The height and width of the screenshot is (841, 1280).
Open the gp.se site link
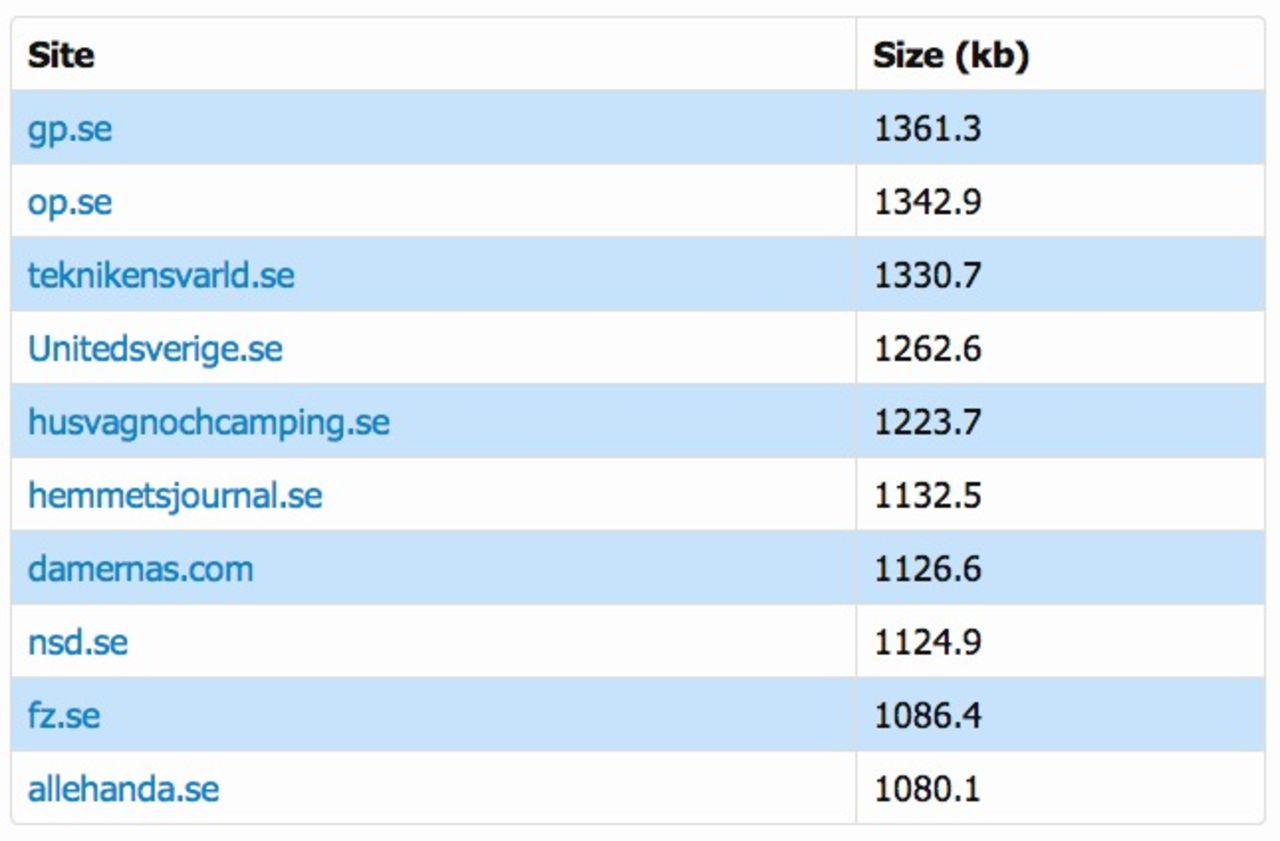[x=70, y=129]
